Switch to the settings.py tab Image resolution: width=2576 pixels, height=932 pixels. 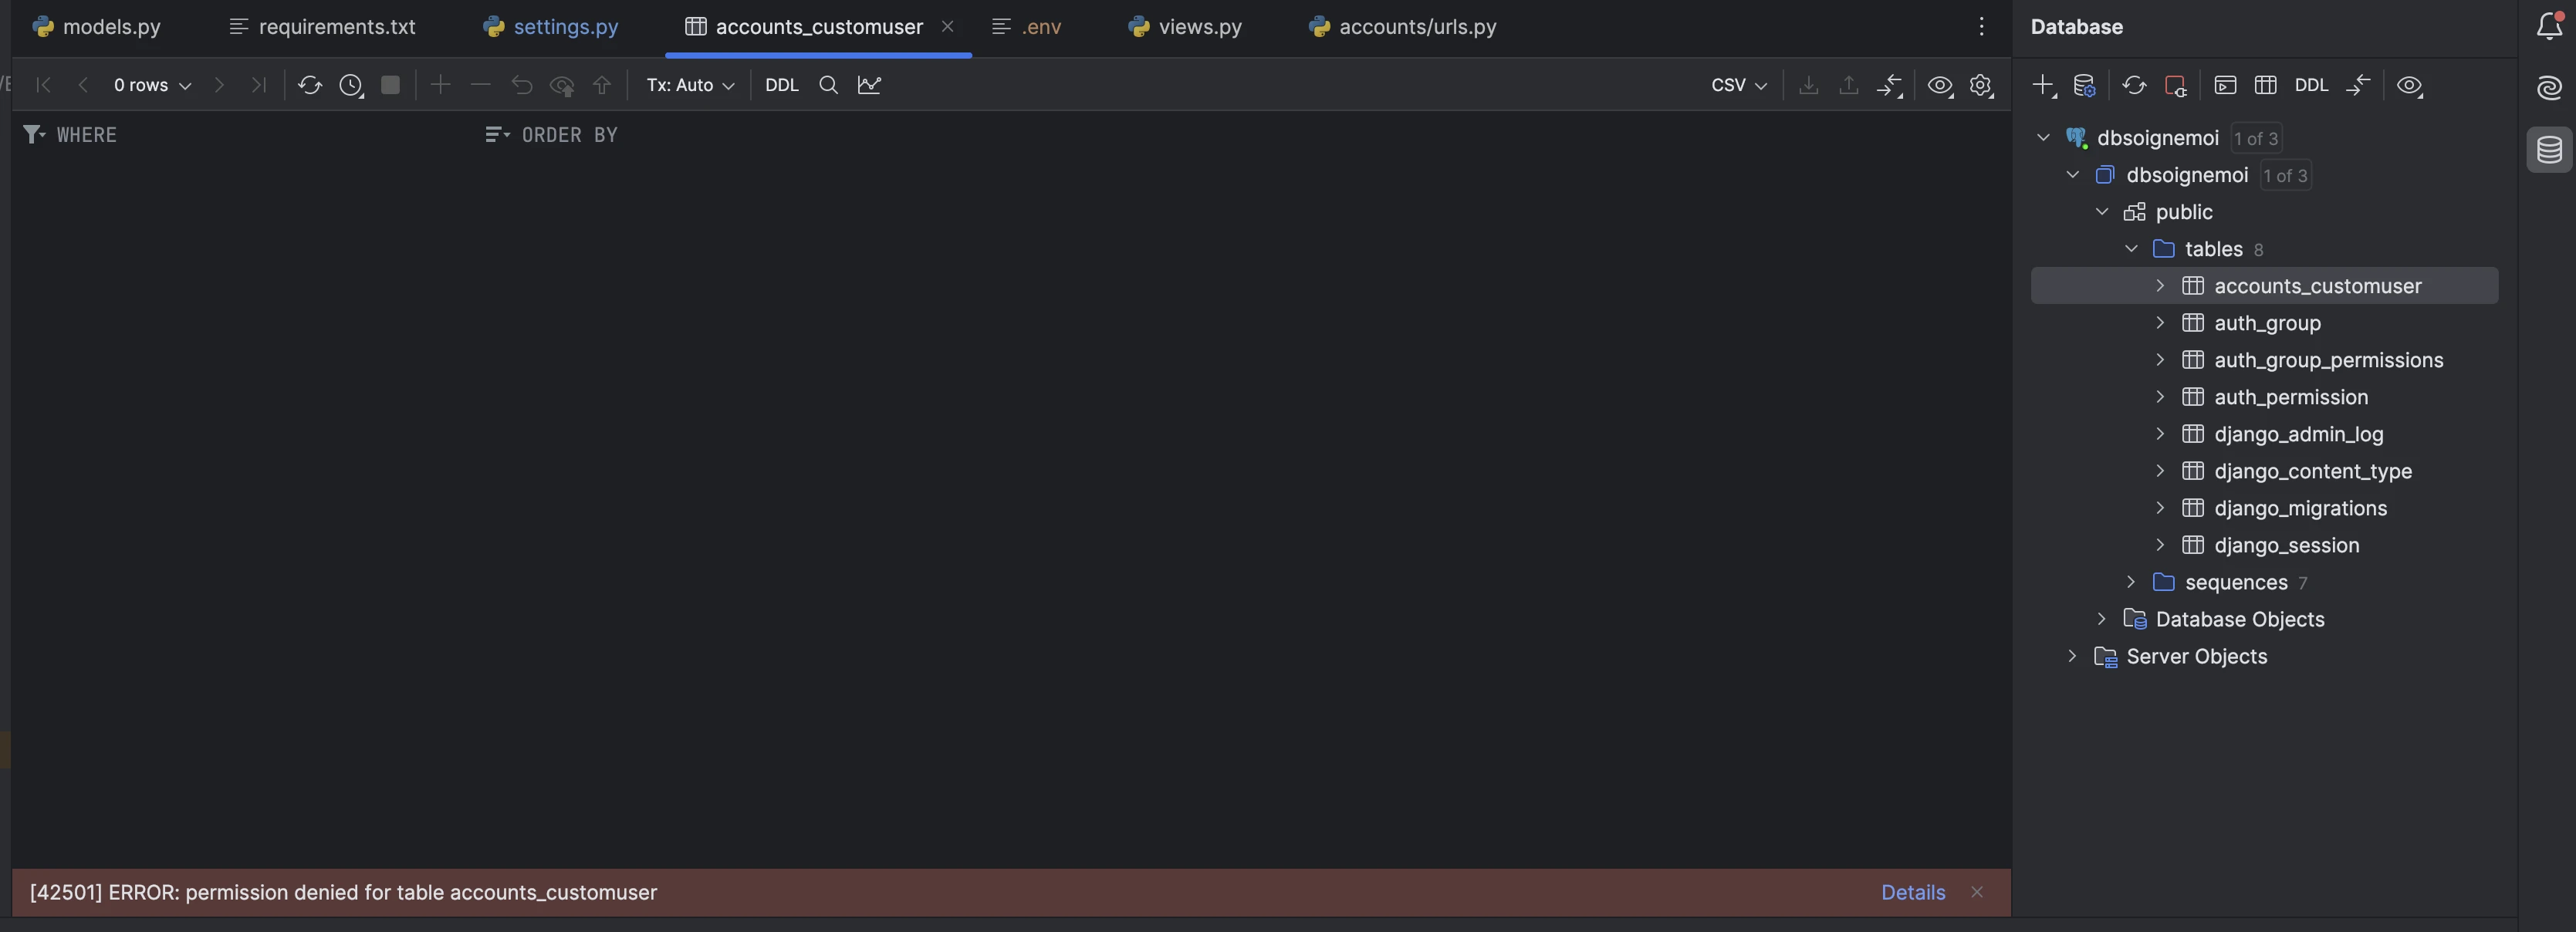(565, 27)
